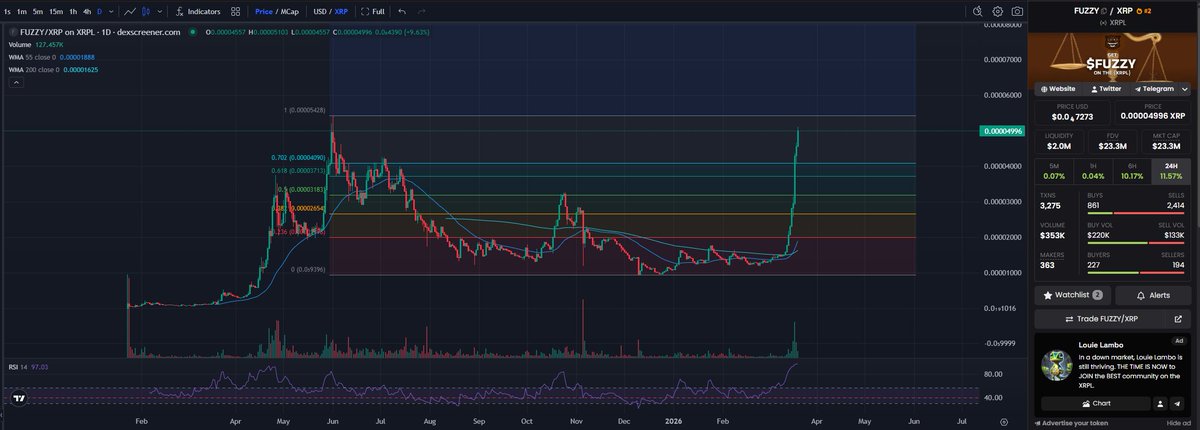
Task: Click the chart title FUZZY/XRP on XRPL
Action: pos(100,32)
